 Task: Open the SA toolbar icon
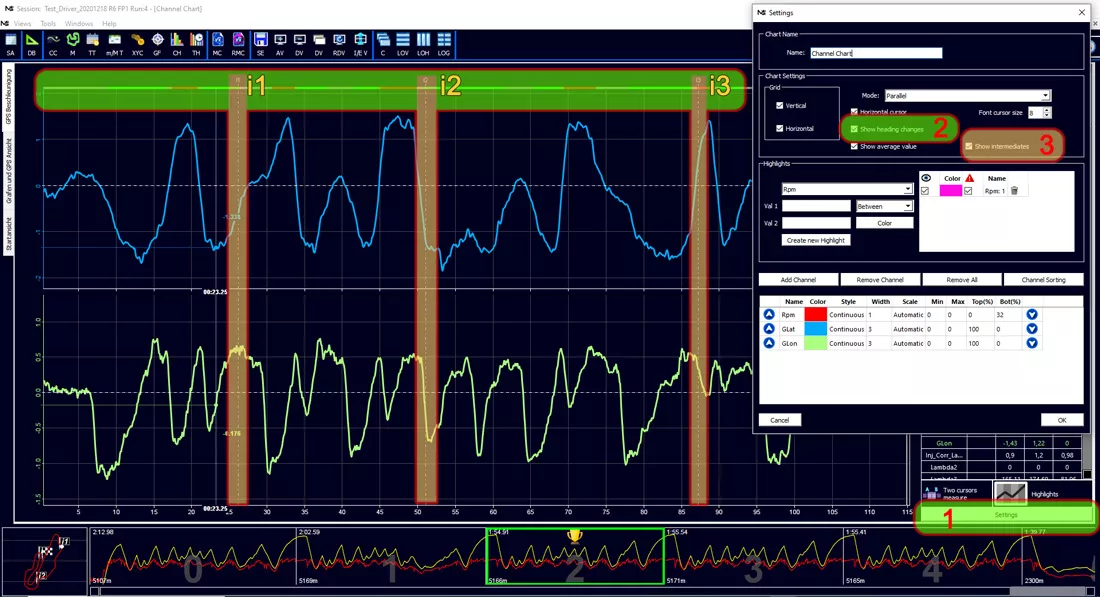click(11, 43)
